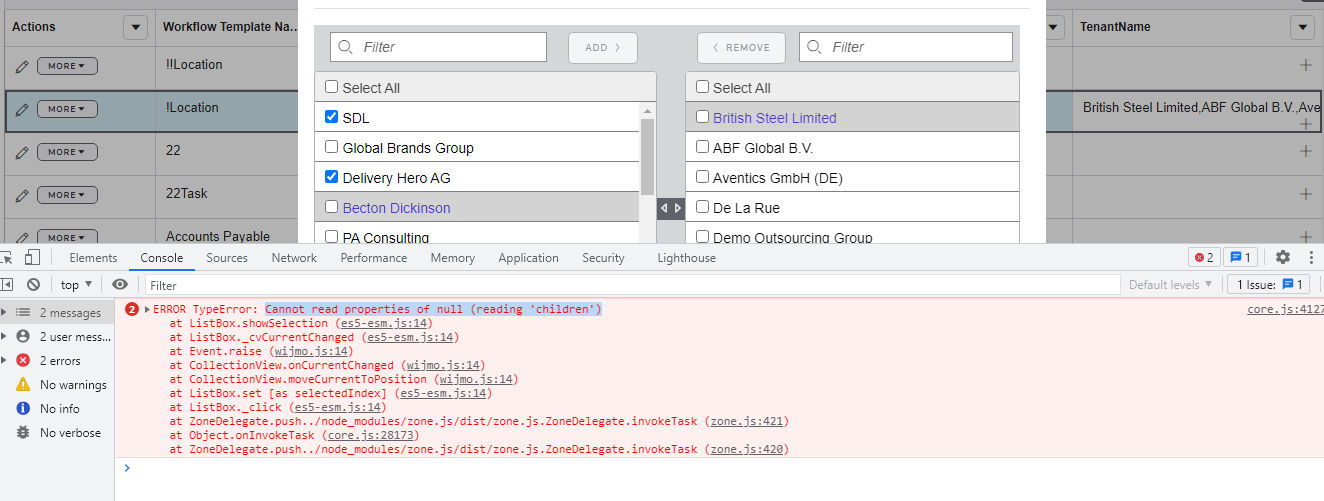Screen dimensions: 1324x501
Task: Click the right list Filter input
Action: click(906, 47)
